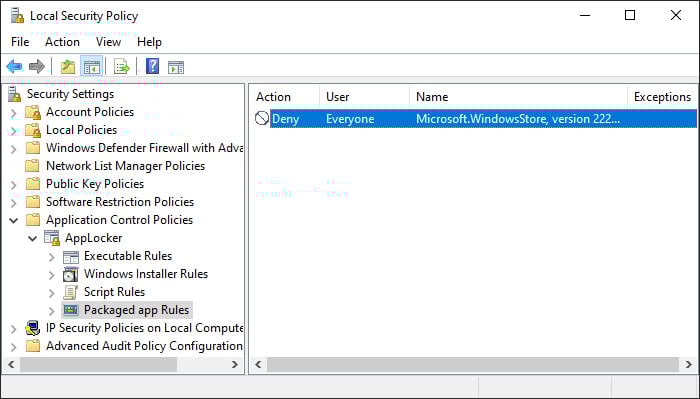Click the Packaged app Rules icon
This screenshot has height=399, width=700.
pyautogui.click(x=71, y=310)
